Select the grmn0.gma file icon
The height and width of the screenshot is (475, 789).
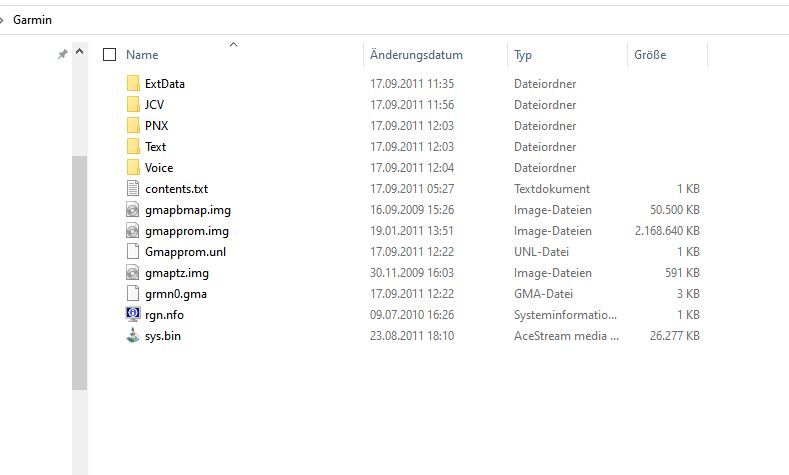(133, 294)
